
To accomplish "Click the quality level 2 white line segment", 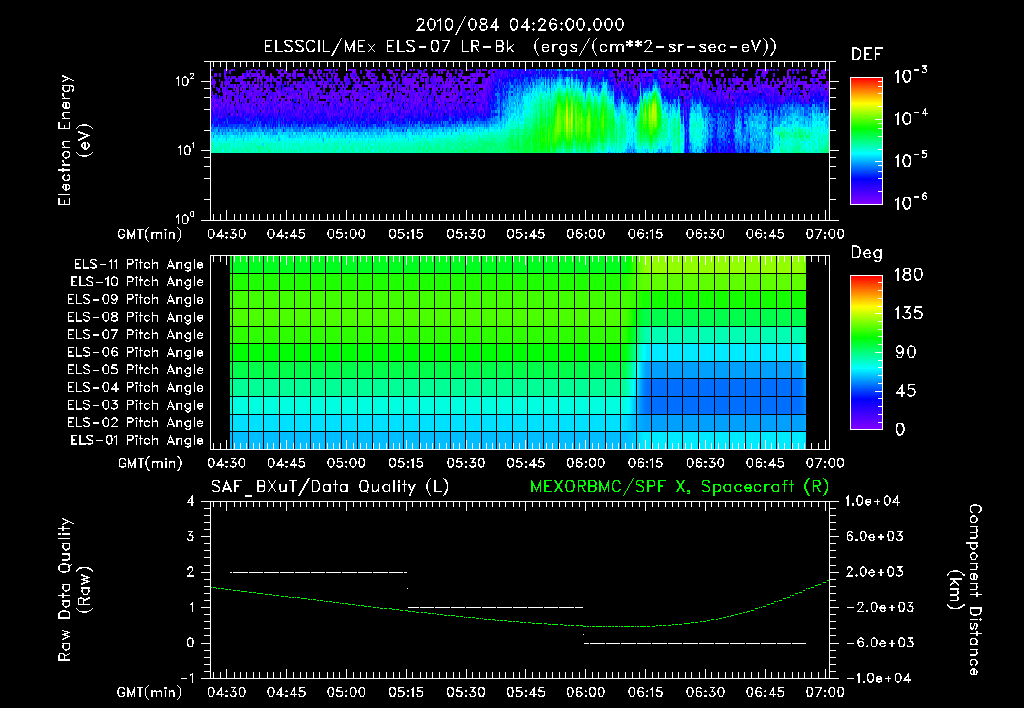I will coord(319,572).
